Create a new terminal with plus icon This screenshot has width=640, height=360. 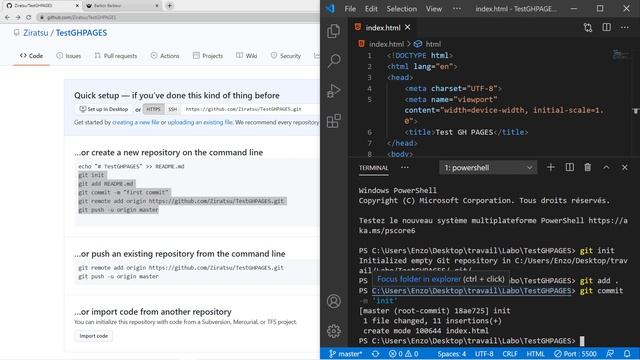[551, 167]
